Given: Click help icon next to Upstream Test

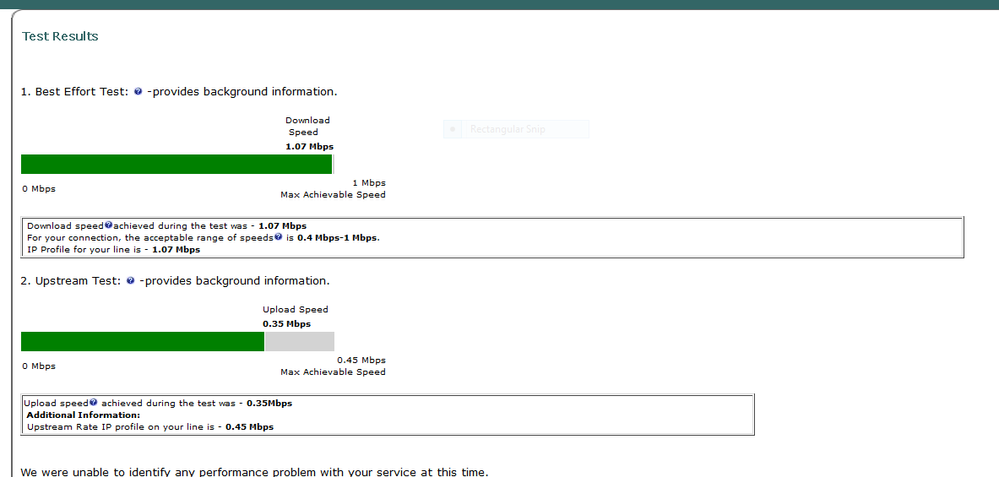Looking at the screenshot, I should tap(131, 281).
